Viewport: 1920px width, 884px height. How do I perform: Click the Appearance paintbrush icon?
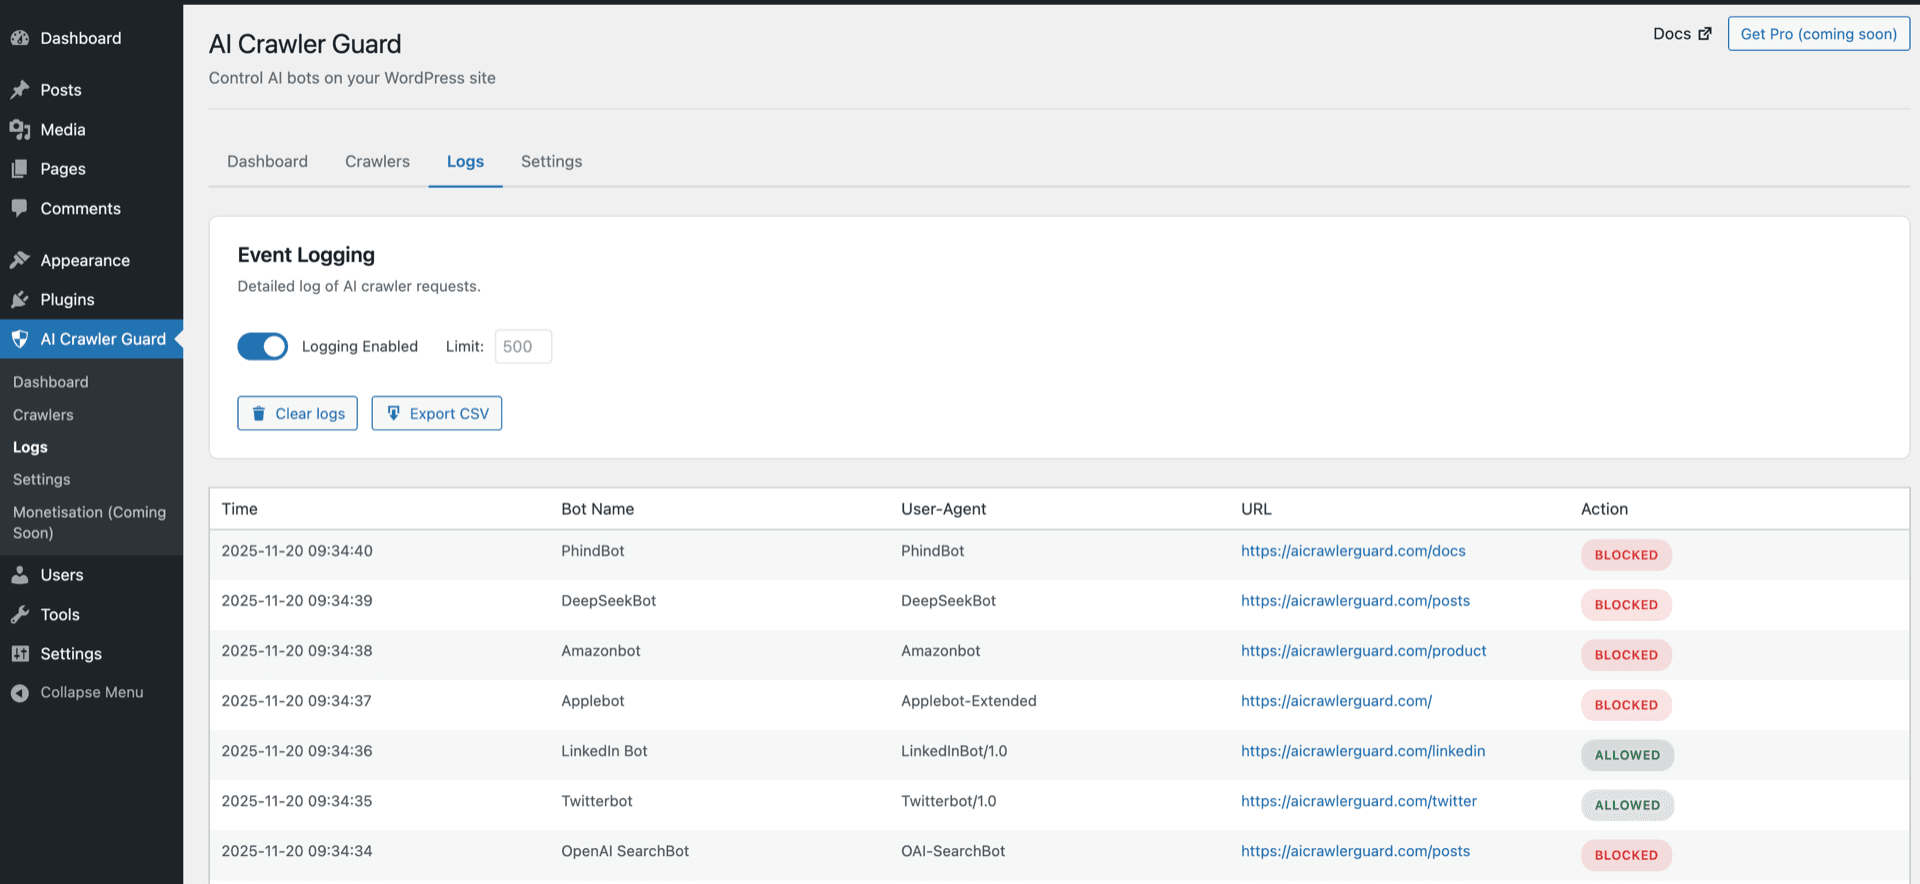pyautogui.click(x=20, y=260)
